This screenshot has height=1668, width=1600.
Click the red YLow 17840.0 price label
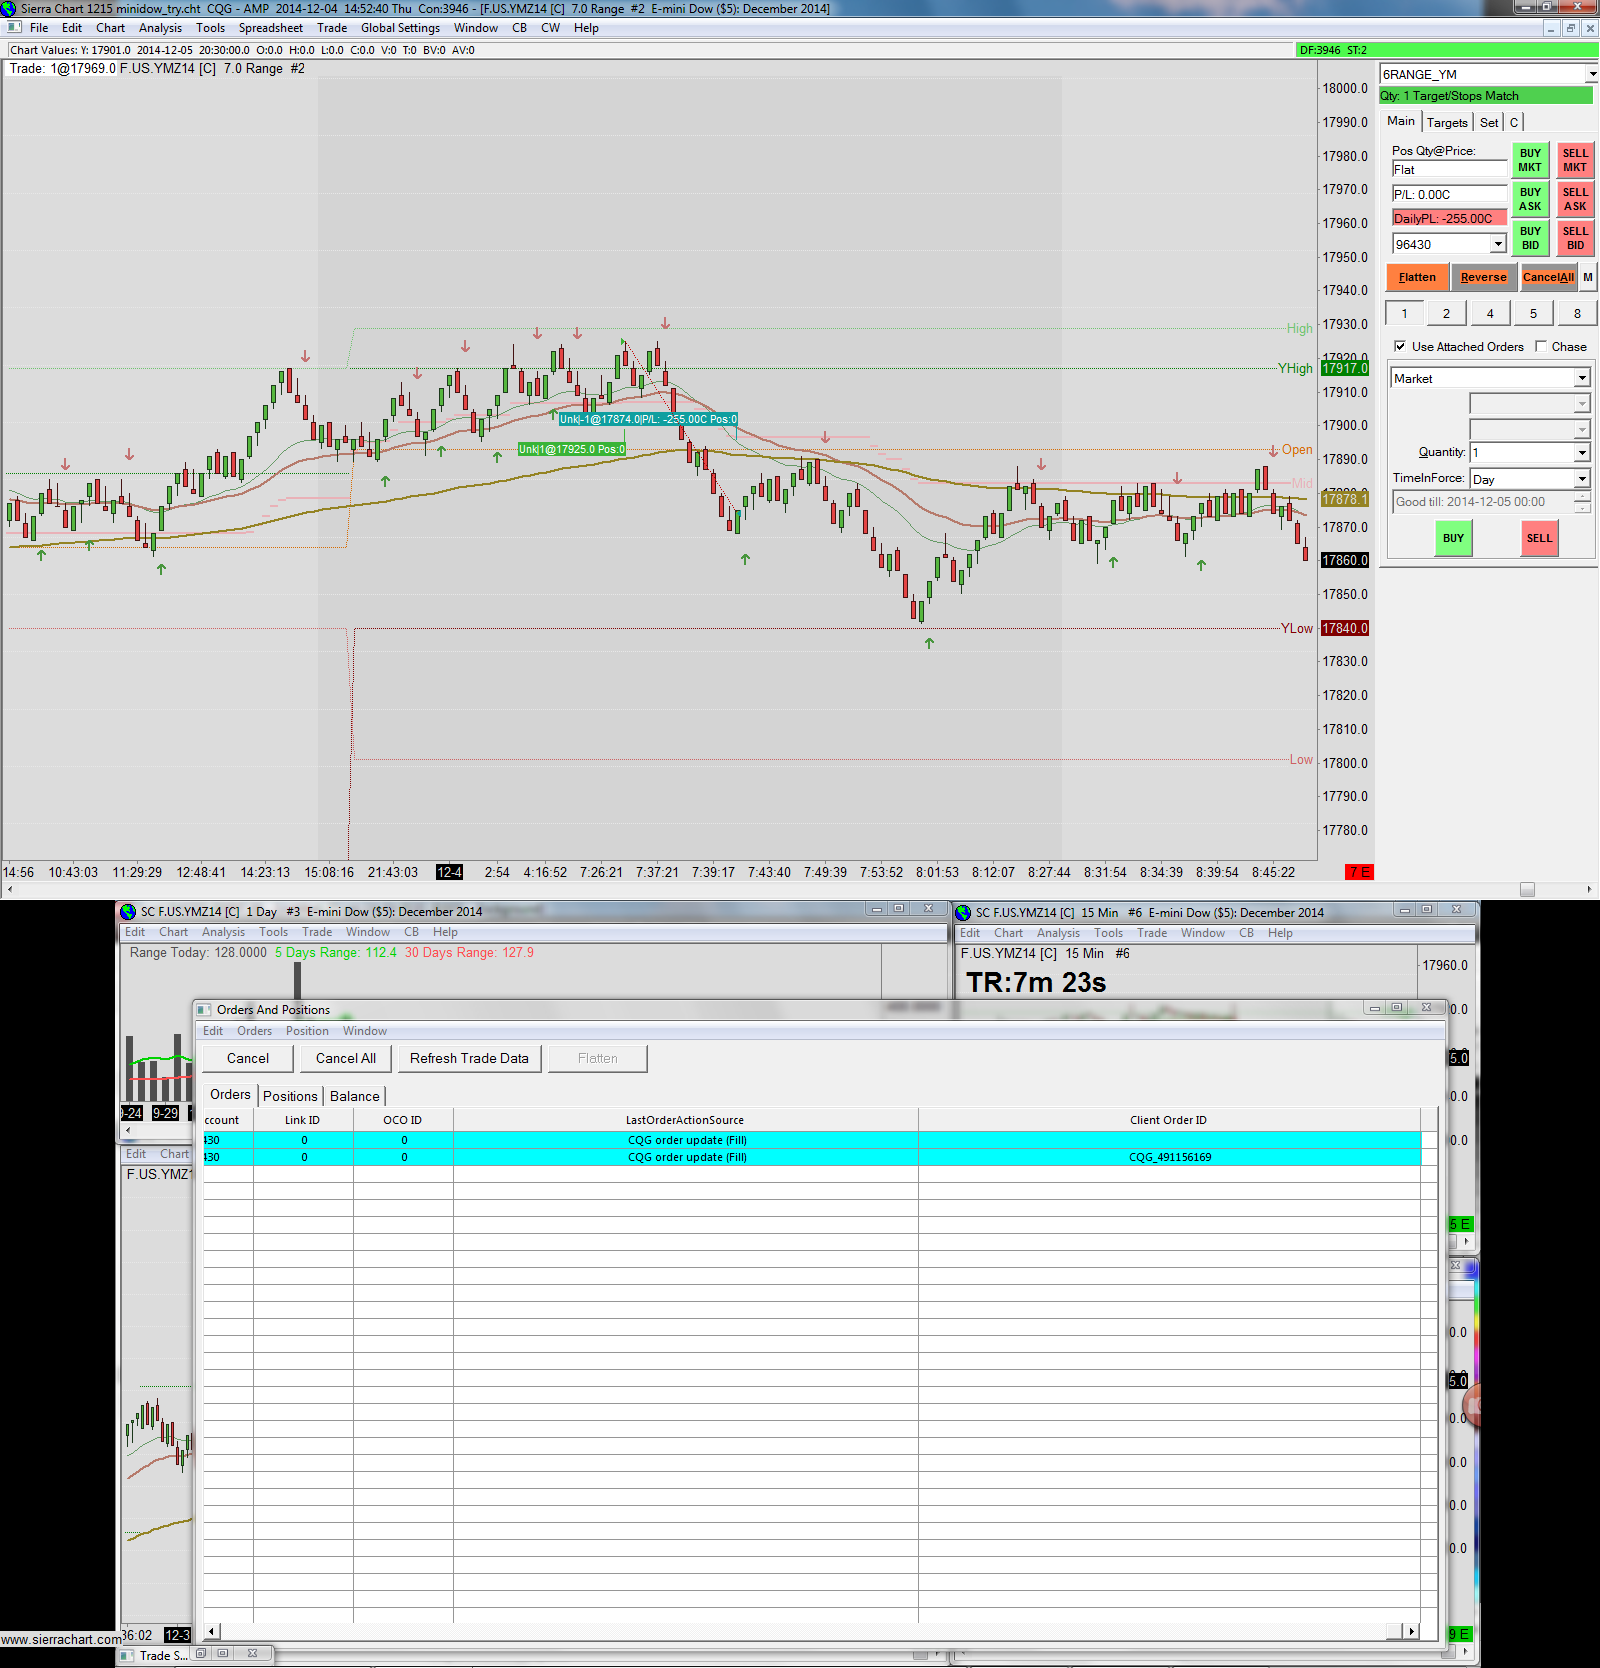tap(1345, 628)
